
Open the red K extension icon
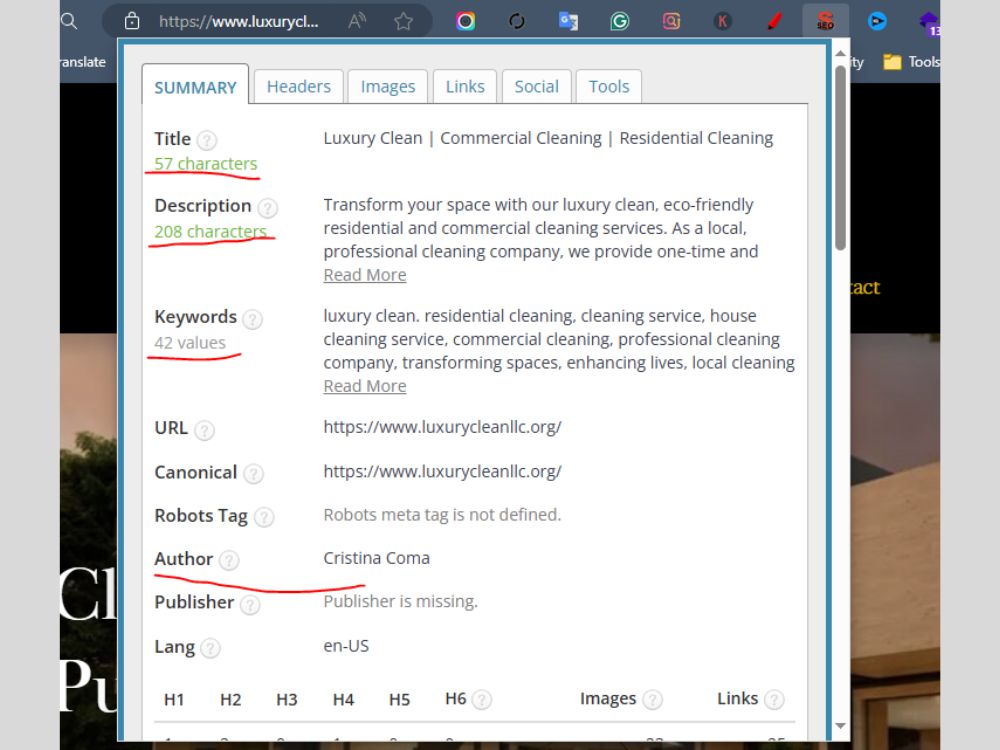click(723, 22)
